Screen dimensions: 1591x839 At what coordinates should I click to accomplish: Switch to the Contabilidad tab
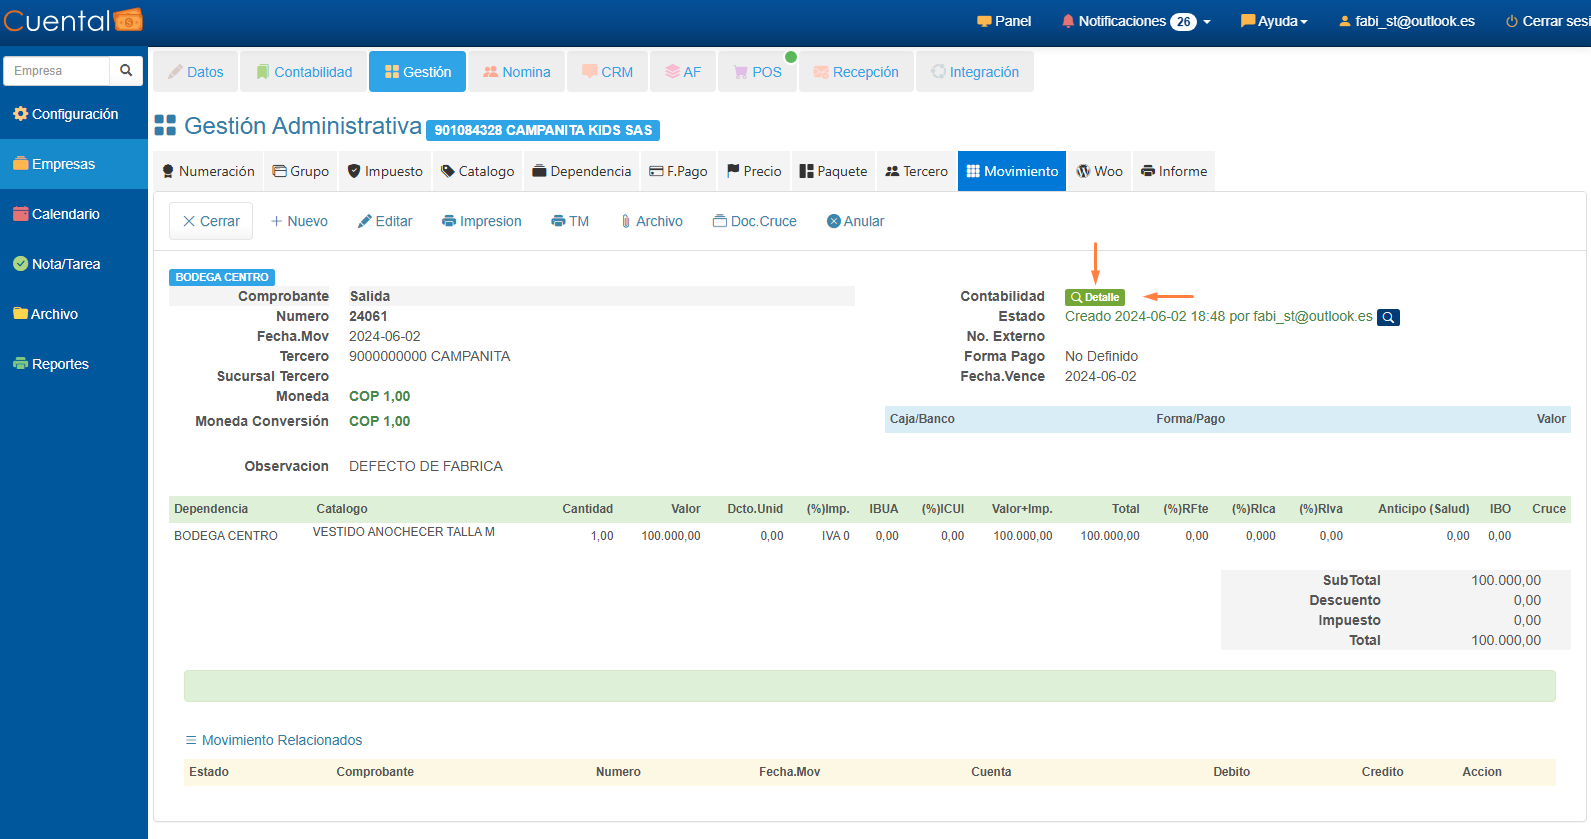tap(304, 72)
